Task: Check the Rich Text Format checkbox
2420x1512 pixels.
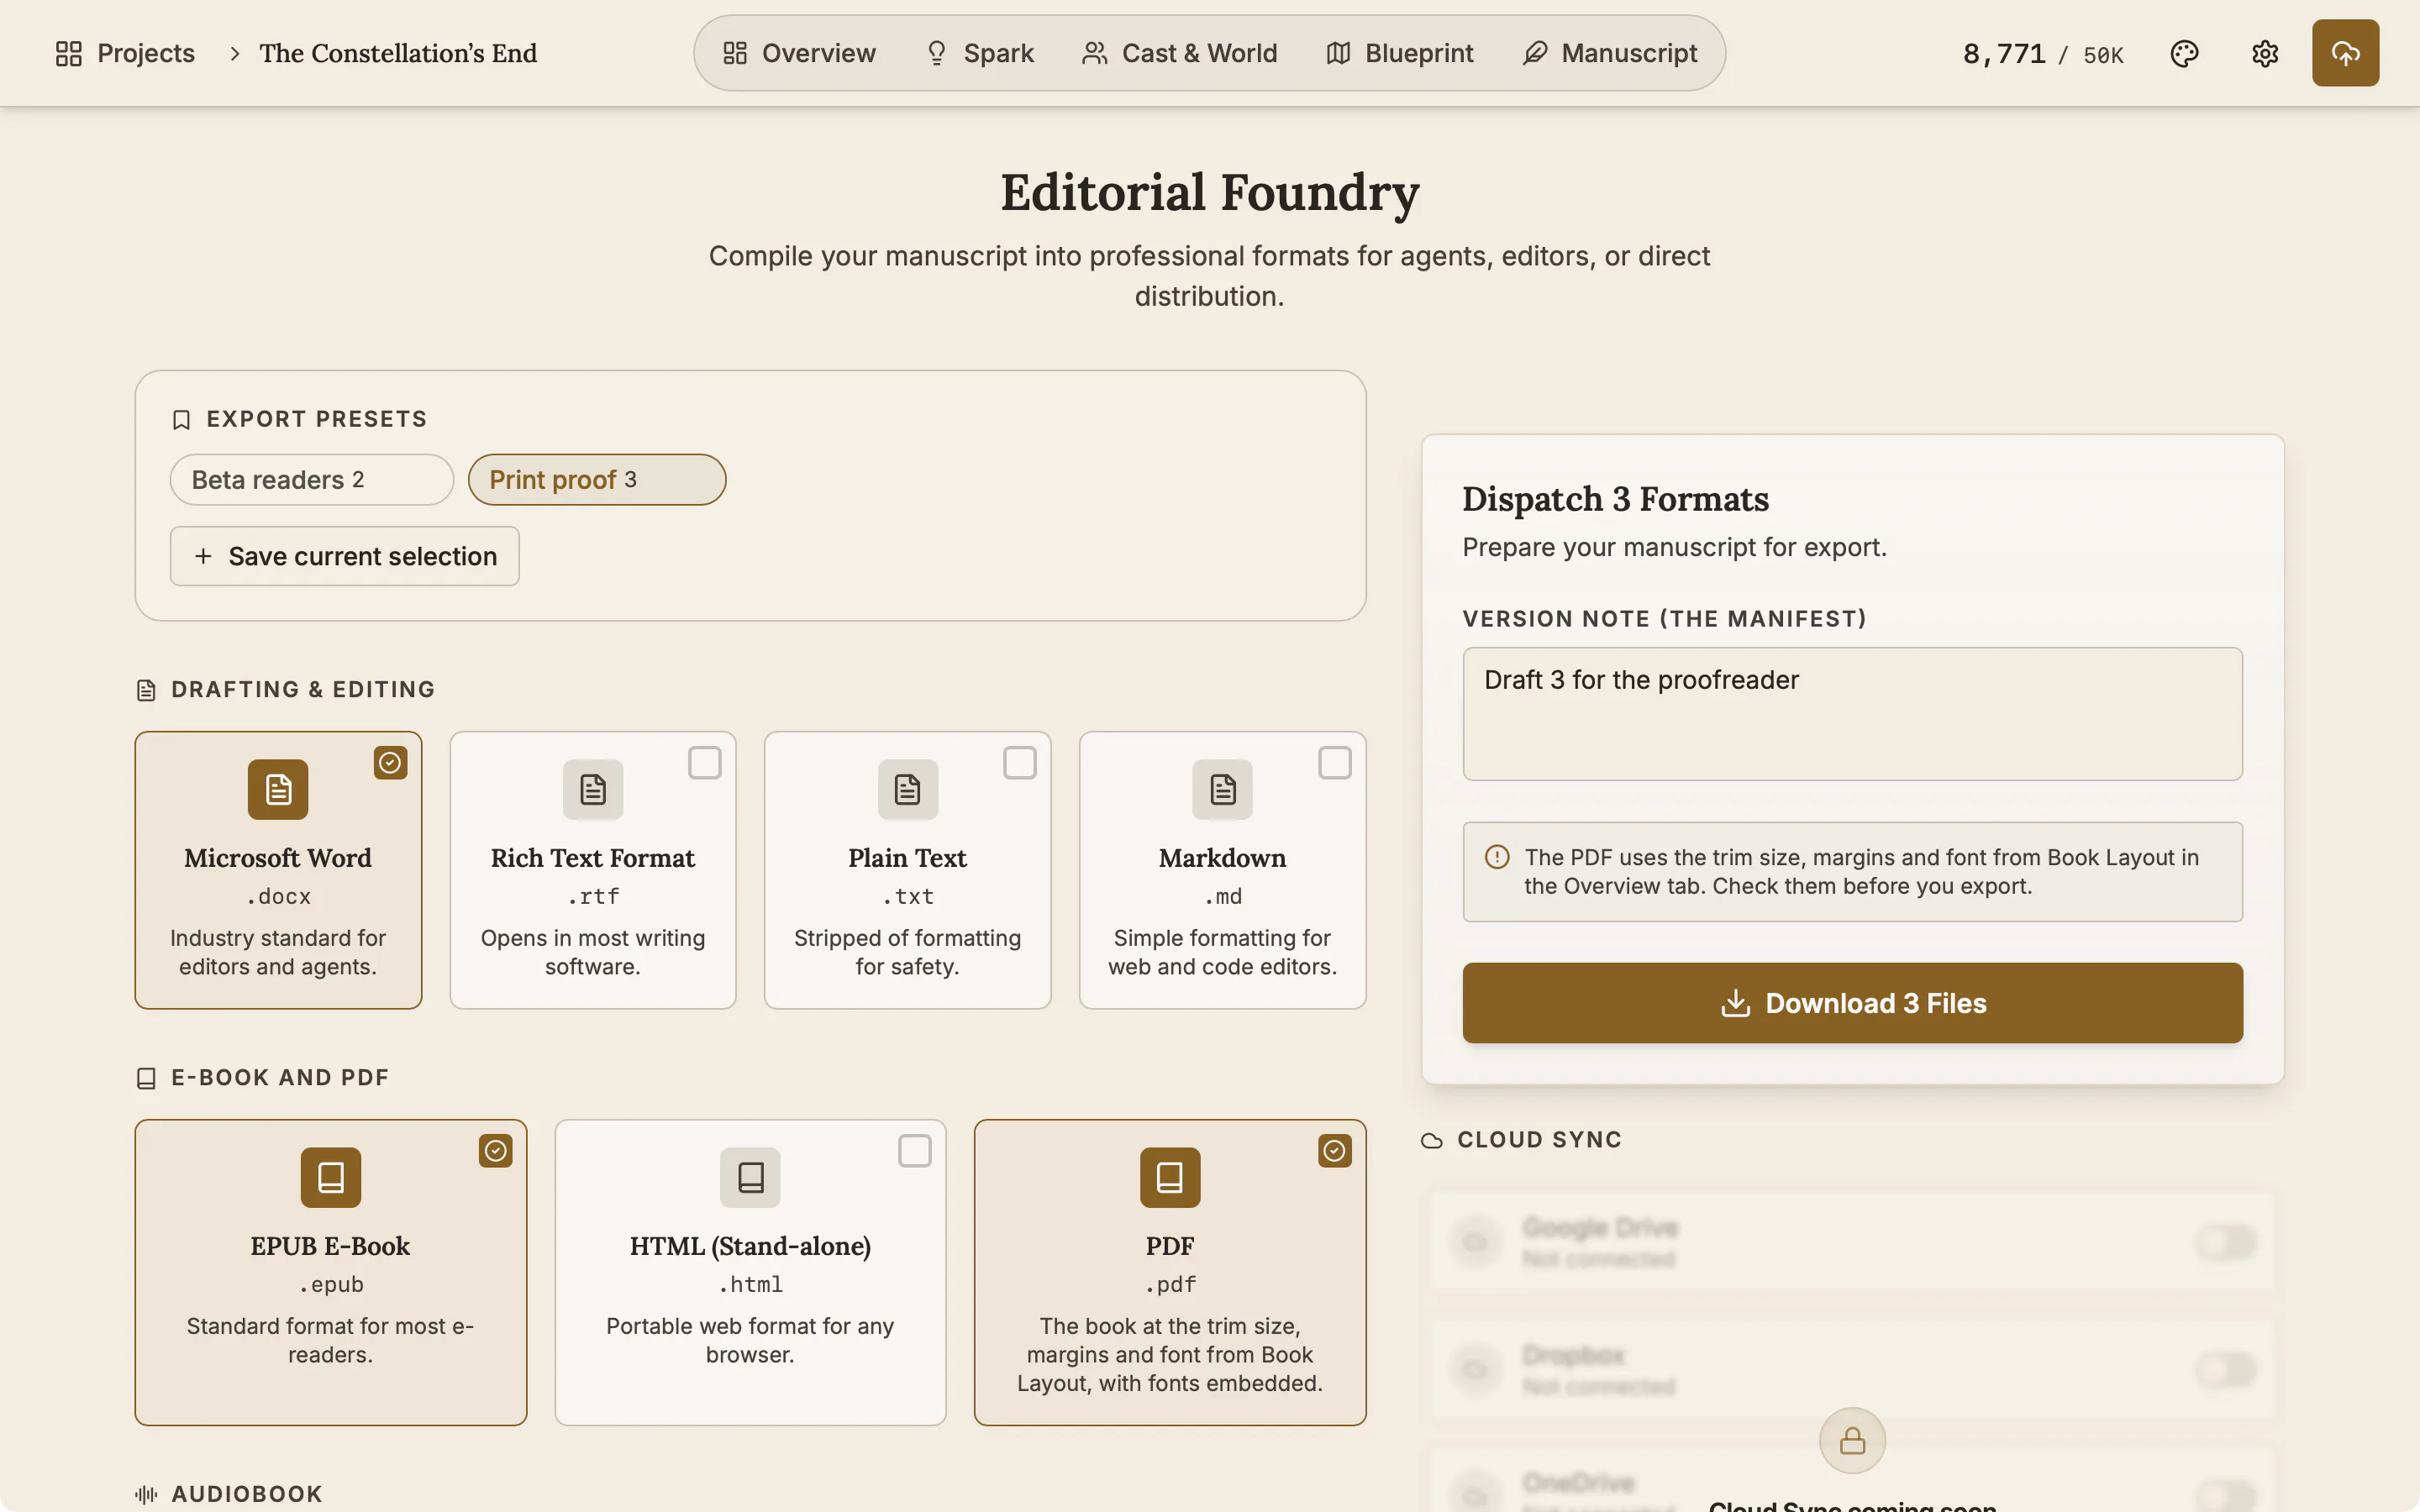Action: 705,763
